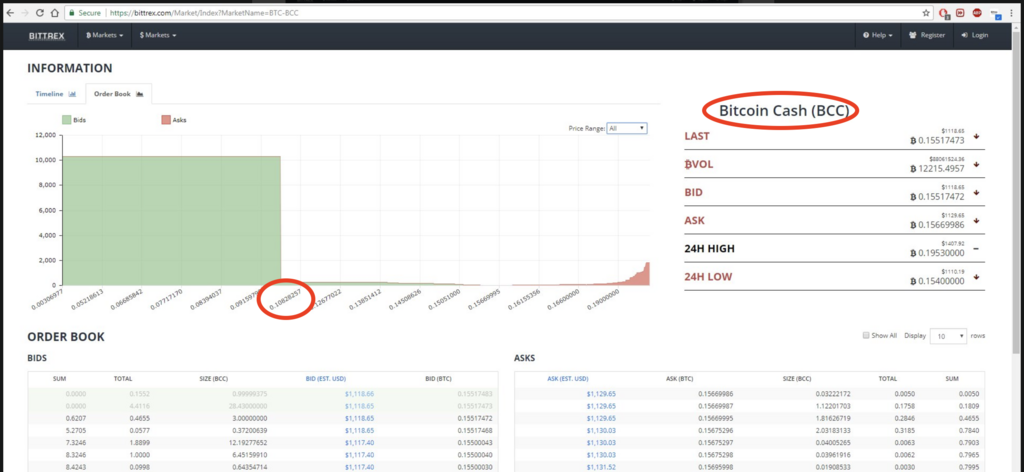Click the down arrow next to LAST price
This screenshot has height=472, width=1024.
point(976,136)
